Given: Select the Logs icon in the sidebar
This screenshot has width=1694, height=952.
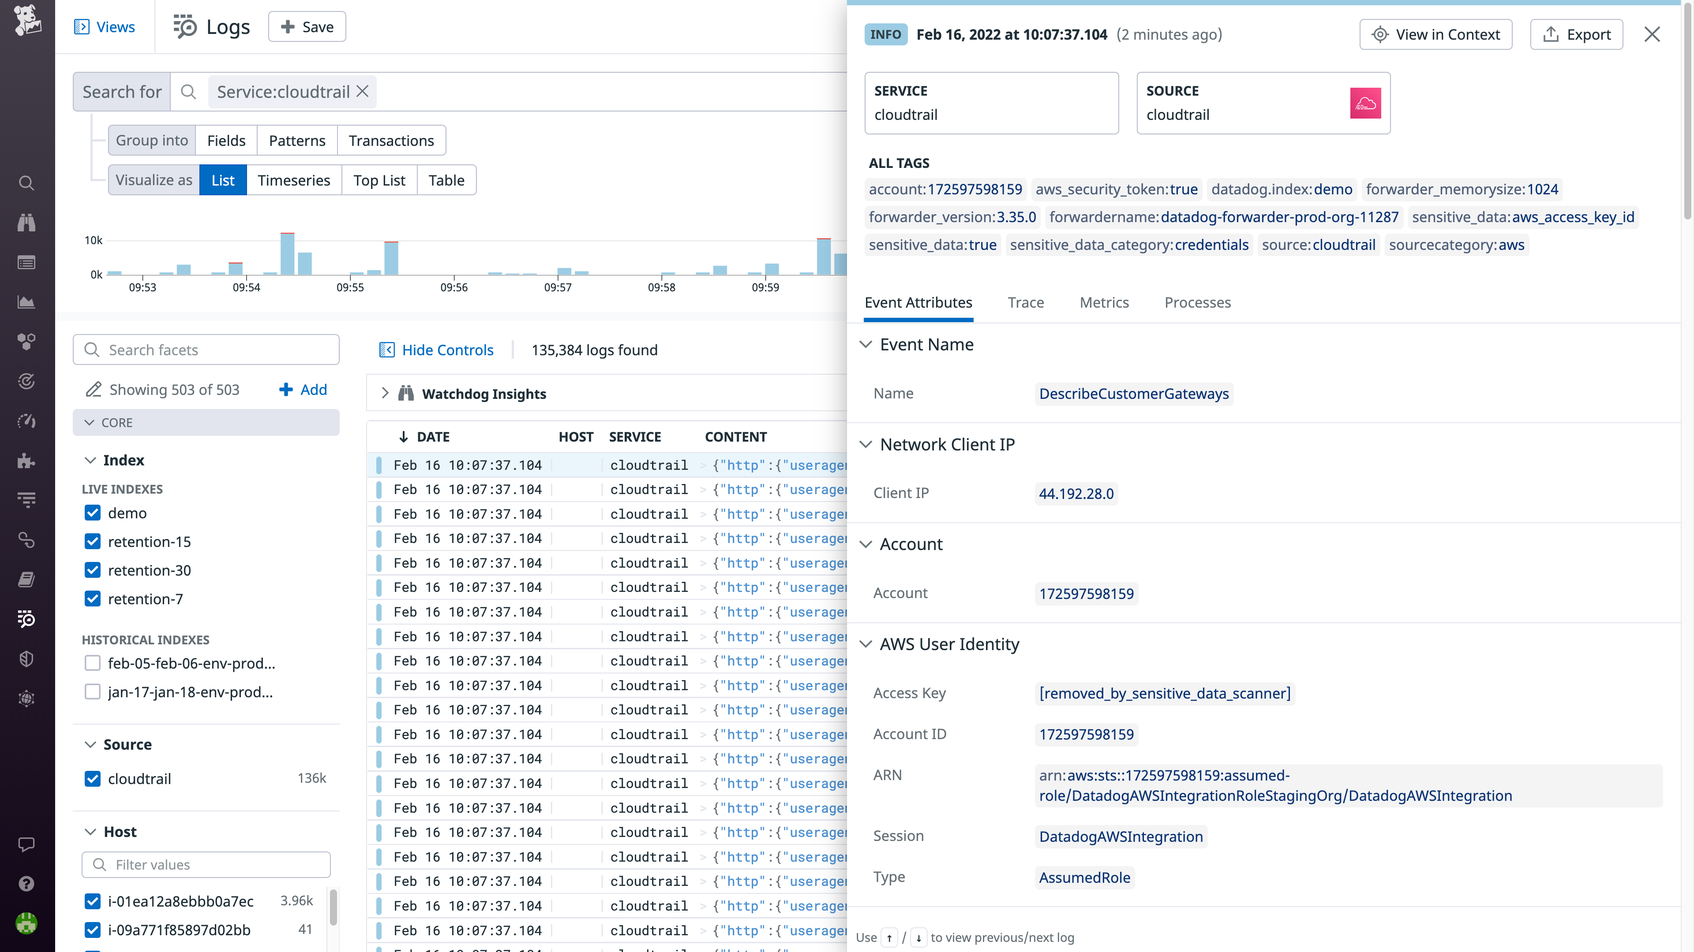Looking at the screenshot, I should pyautogui.click(x=27, y=619).
